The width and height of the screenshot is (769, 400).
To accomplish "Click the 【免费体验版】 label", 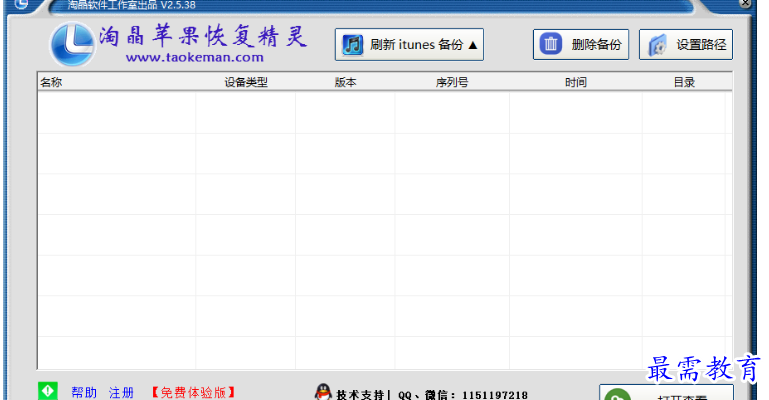I will pyautogui.click(x=193, y=393).
